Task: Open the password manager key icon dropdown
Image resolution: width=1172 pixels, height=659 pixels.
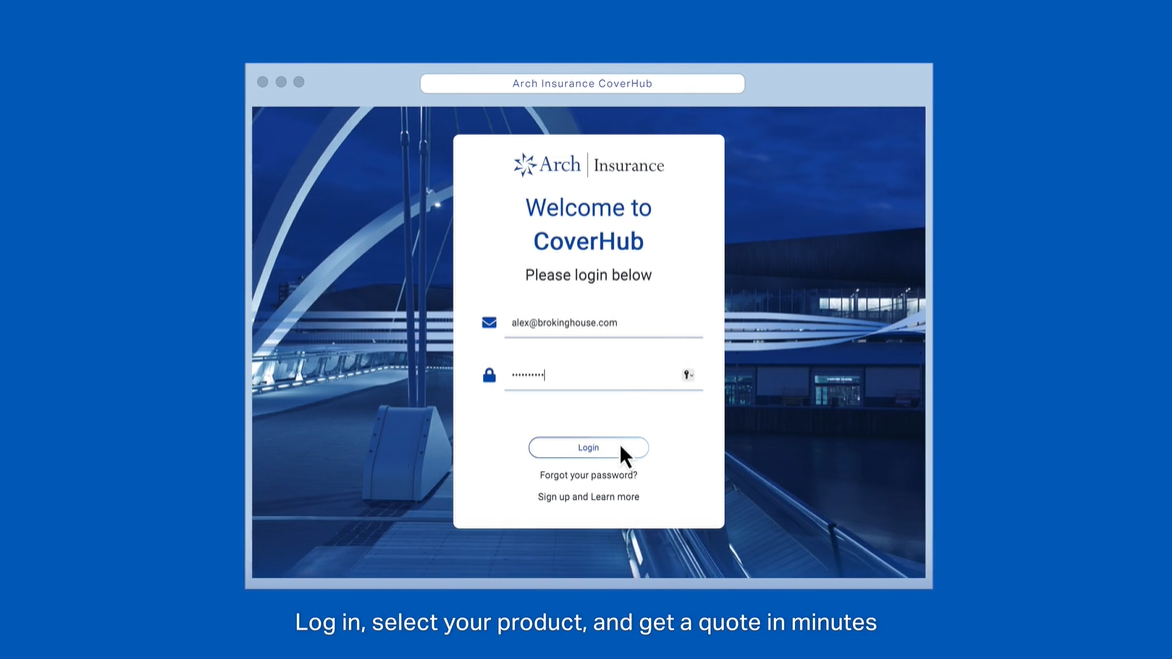Action: (x=688, y=375)
